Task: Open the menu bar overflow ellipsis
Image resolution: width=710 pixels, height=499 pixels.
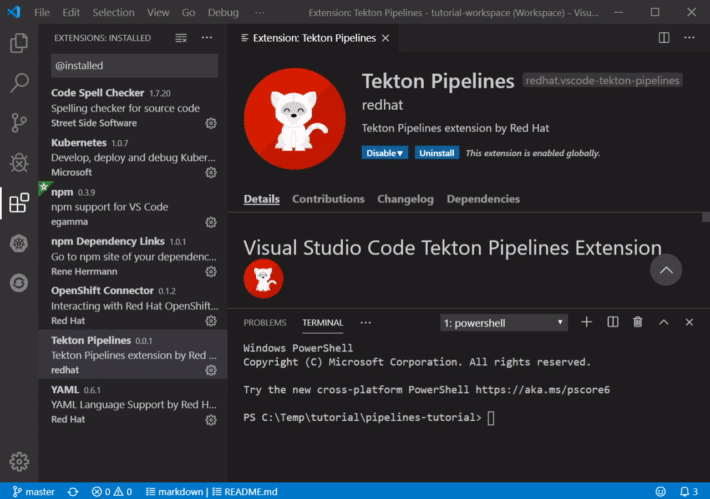Action: point(259,13)
